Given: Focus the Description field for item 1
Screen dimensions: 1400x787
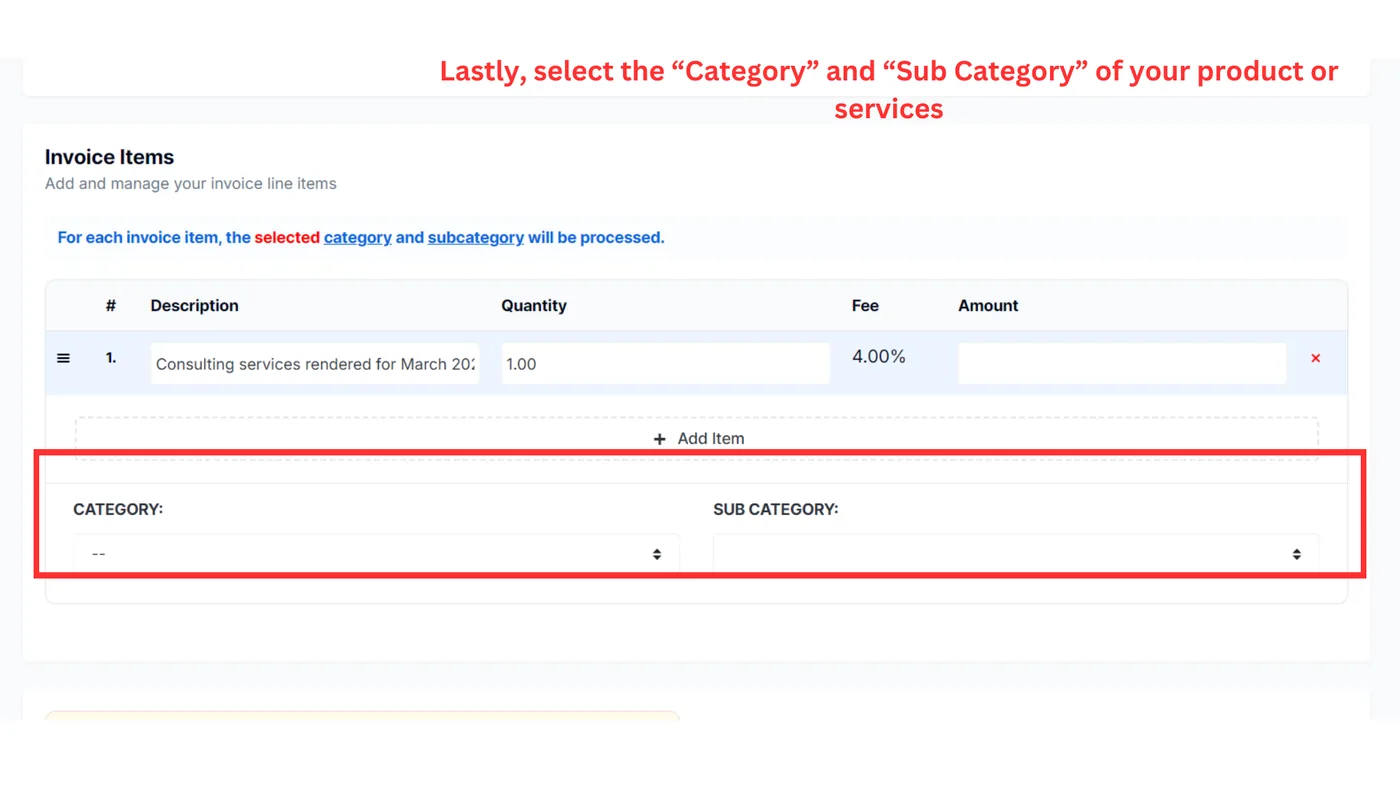Looking at the screenshot, I should coord(315,364).
